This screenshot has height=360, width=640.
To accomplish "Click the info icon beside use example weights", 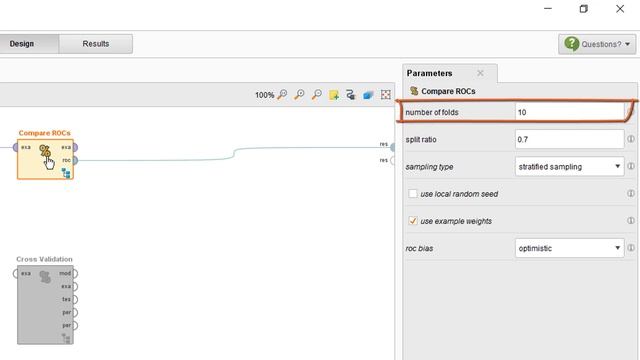I will [x=631, y=221].
